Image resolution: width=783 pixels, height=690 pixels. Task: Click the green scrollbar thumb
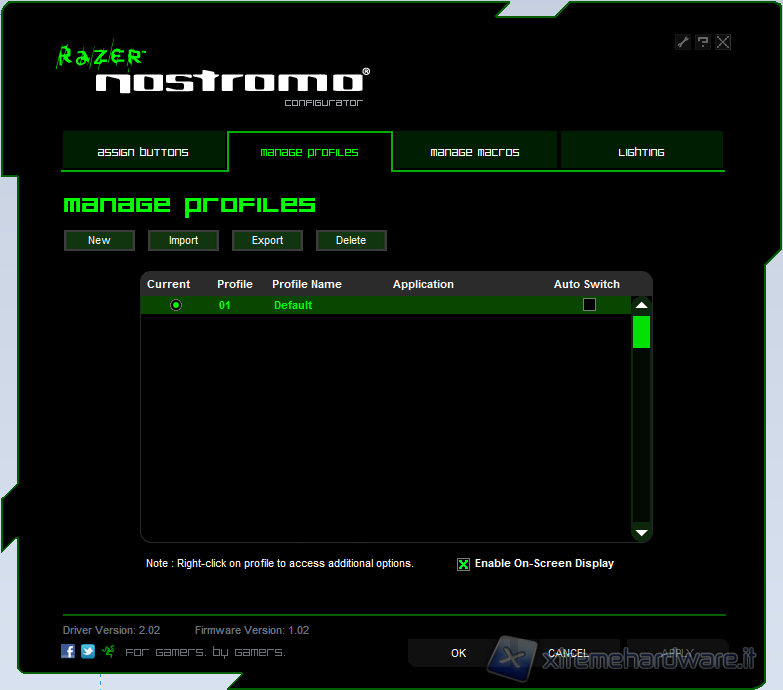click(x=641, y=331)
